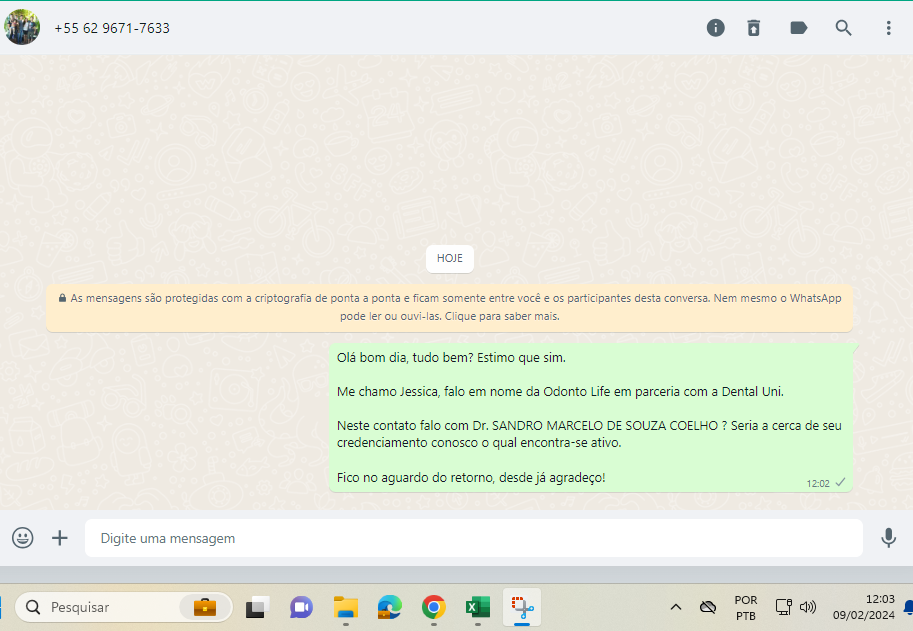Image resolution: width=913 pixels, height=631 pixels.
Task: Open contact +55 62 9671-7633 header
Action: click(112, 28)
